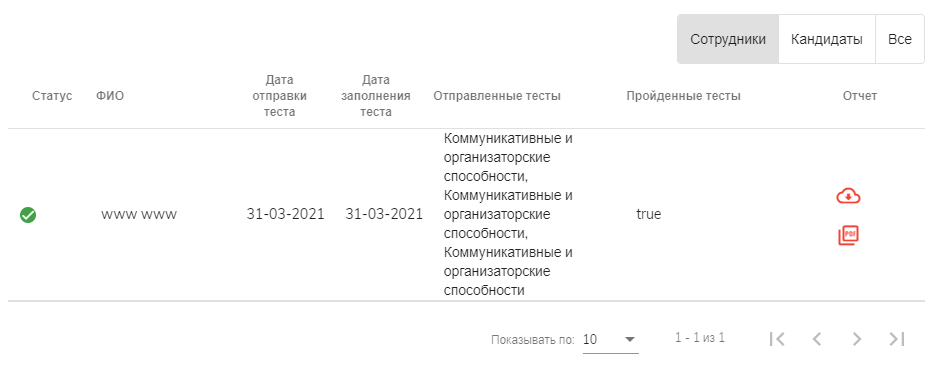The image size is (945, 378).
Task: Click the Дата отправки теста header
Action: pos(280,96)
